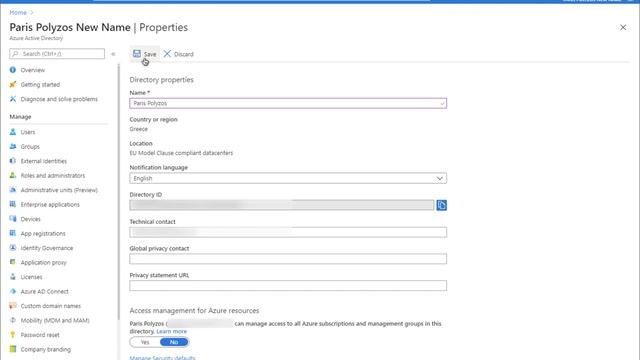The width and height of the screenshot is (640, 360).
Task: Click the Licenses icon
Action: click(x=13, y=277)
